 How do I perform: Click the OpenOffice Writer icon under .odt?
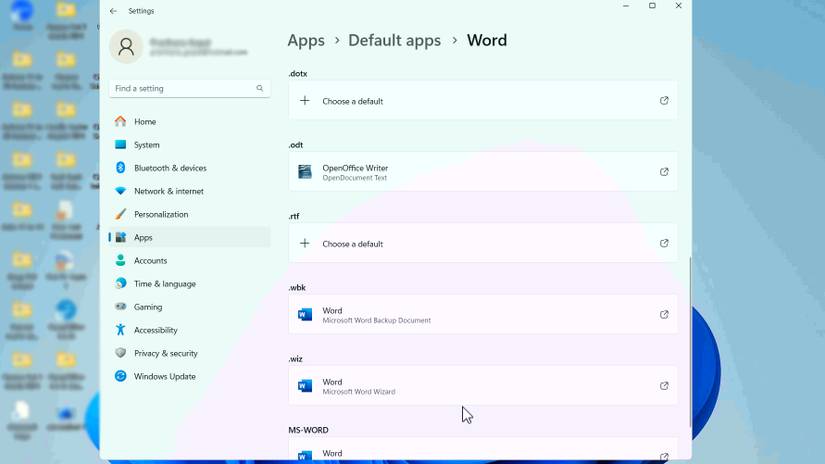305,172
